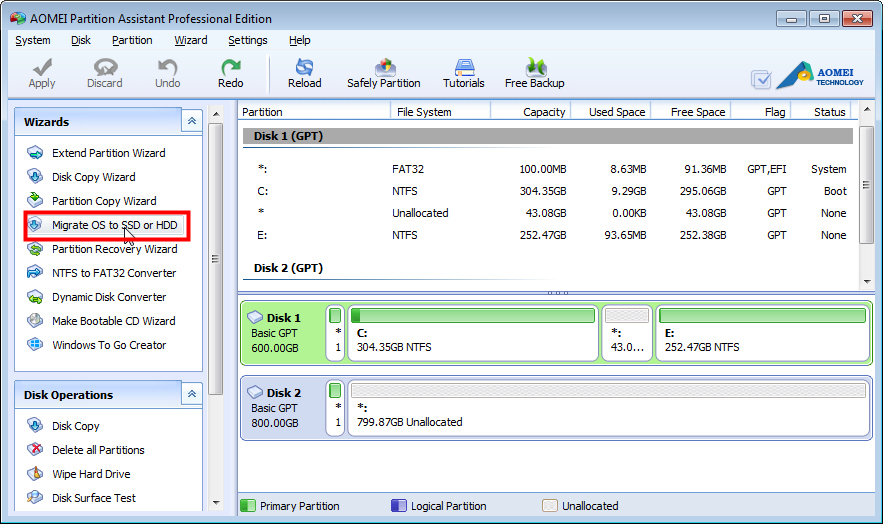Select the Disk 1 (GPT) header row
Image resolution: width=883 pixels, height=524 pixels.
(548, 136)
